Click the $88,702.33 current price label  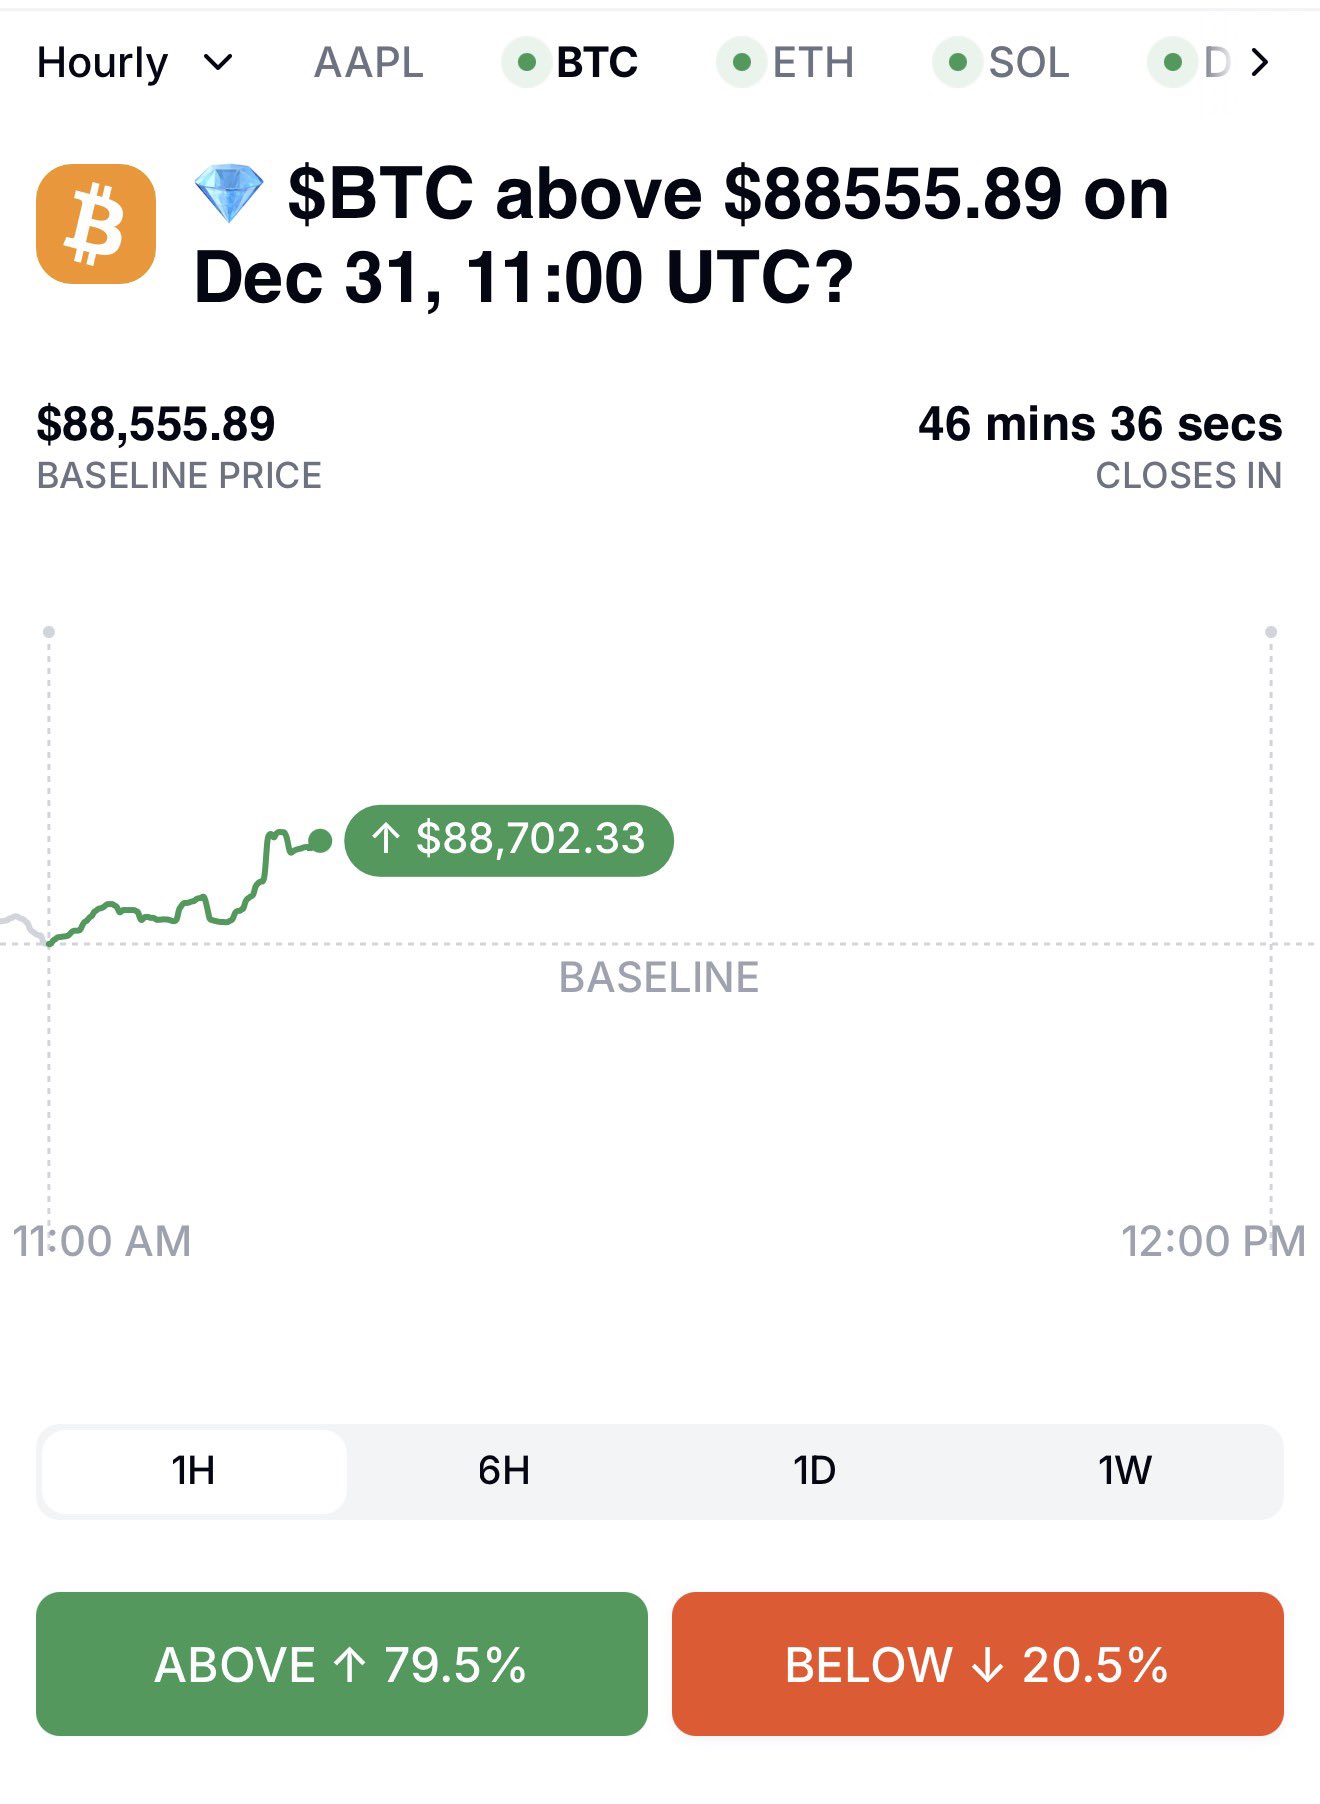[509, 840]
